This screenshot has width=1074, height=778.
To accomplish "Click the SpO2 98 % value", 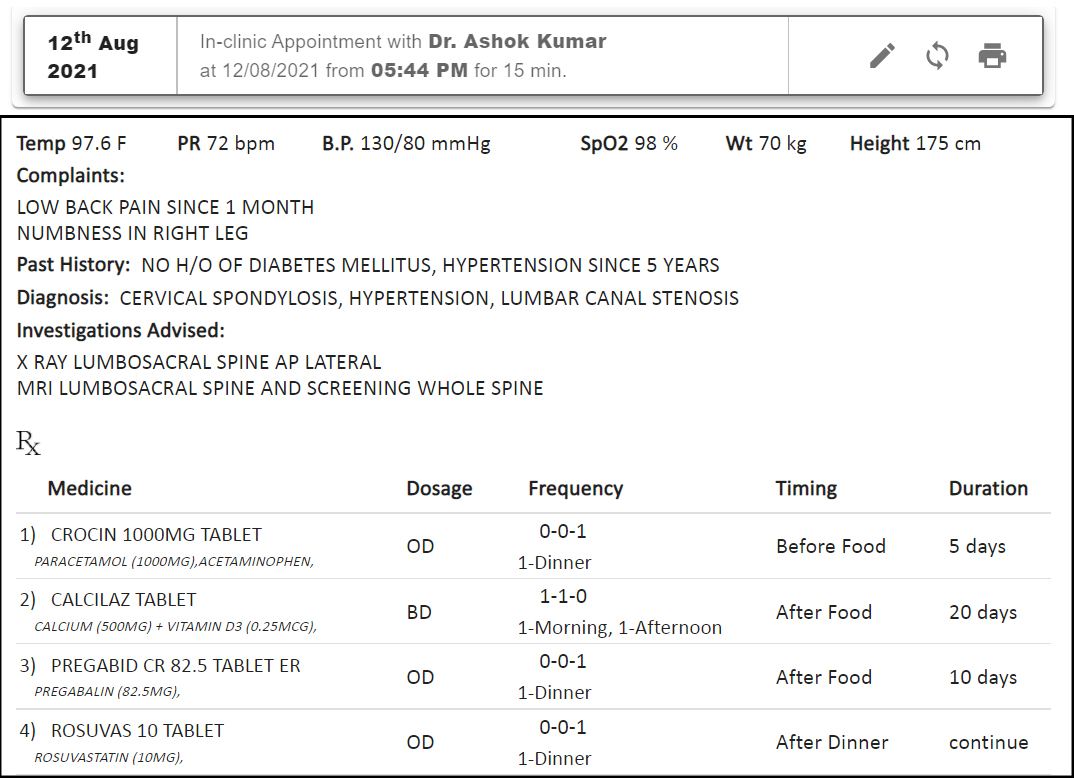I will coord(629,144).
